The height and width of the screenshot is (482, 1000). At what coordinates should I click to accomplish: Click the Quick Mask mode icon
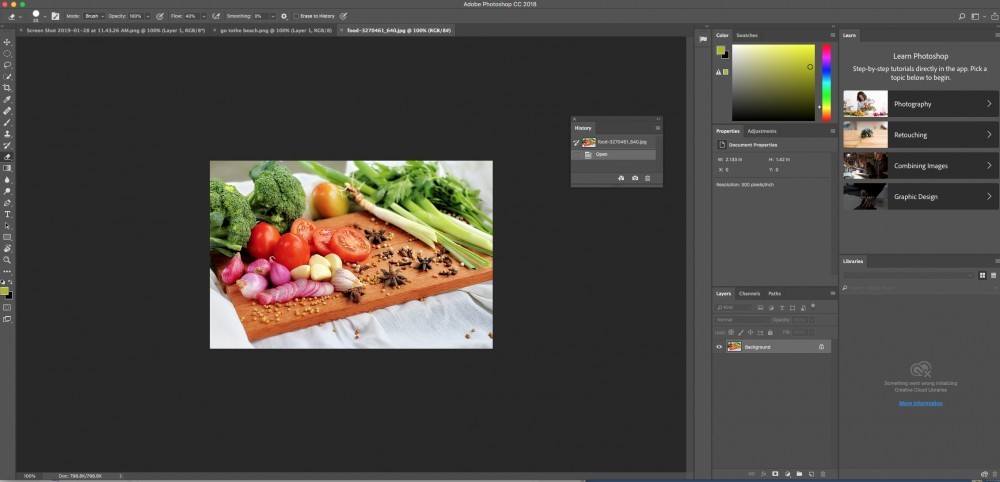click(8, 307)
